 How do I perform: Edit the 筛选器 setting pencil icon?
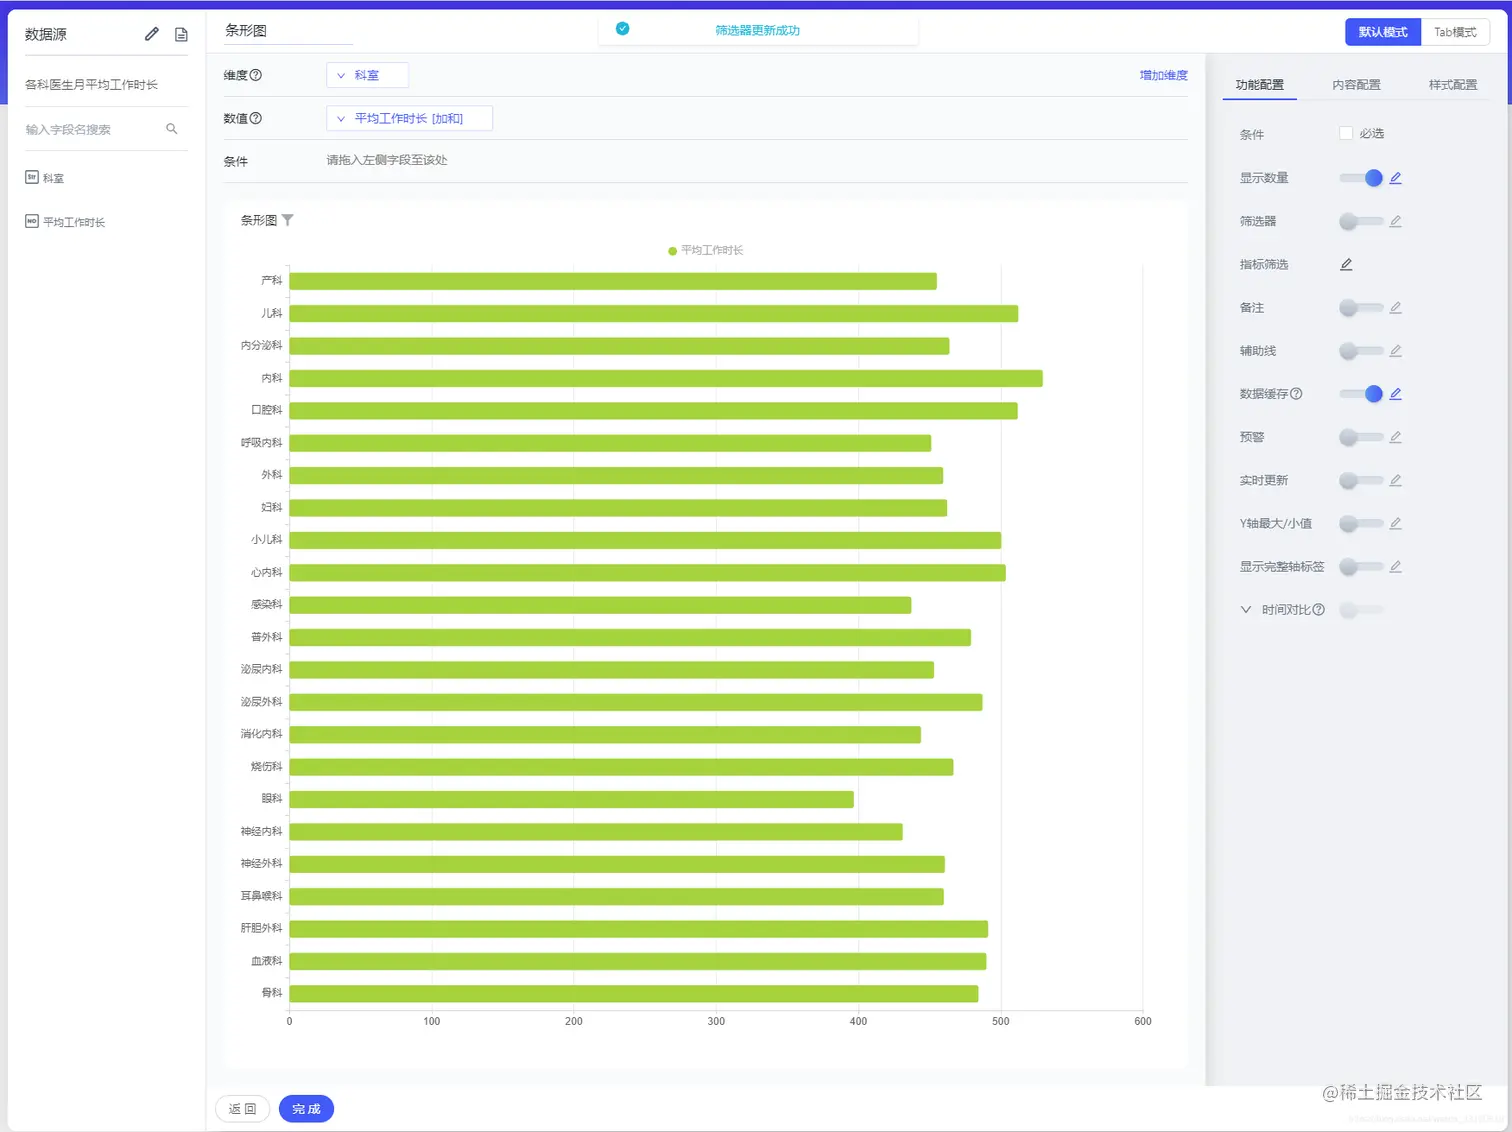[x=1396, y=221]
